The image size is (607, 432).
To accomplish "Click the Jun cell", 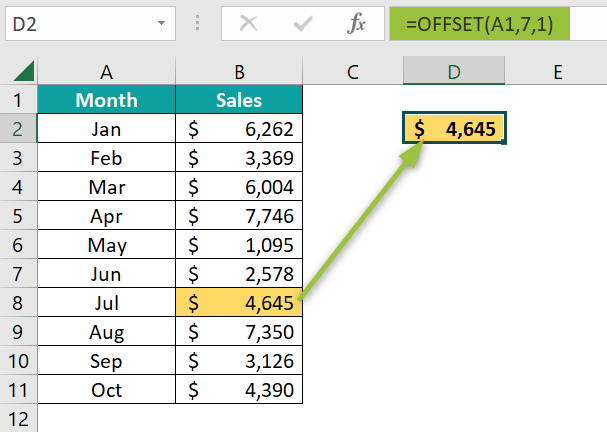I will pyautogui.click(x=106, y=274).
